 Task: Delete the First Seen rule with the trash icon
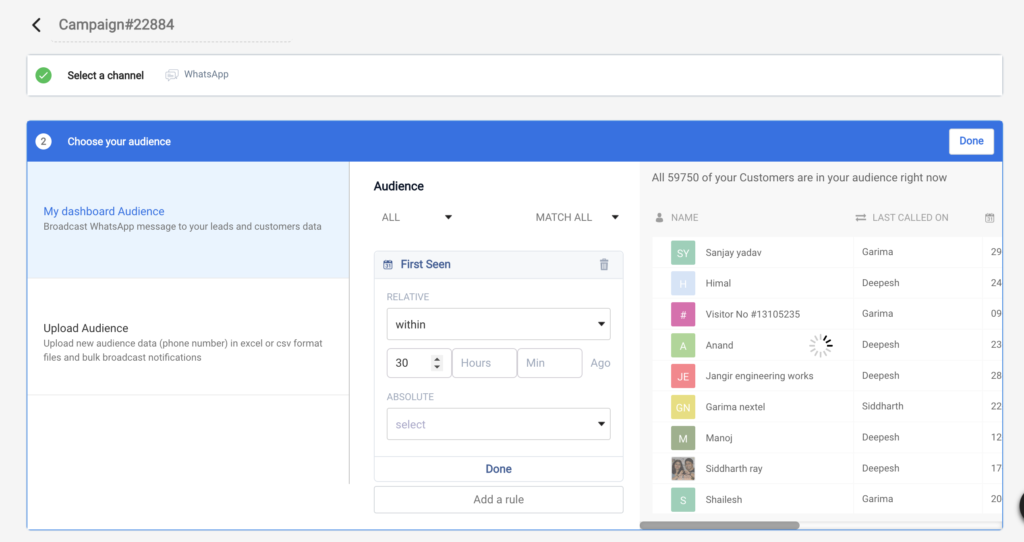604,264
